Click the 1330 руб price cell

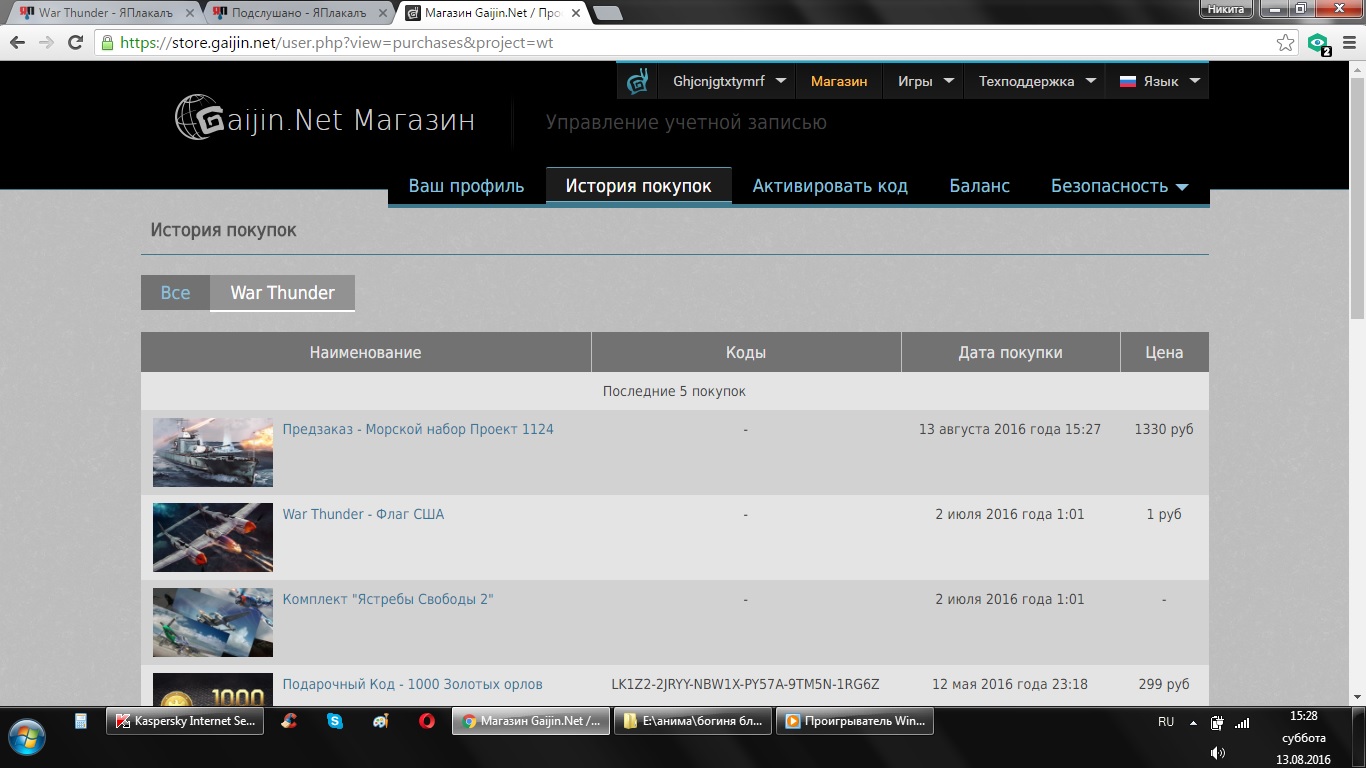tap(1164, 429)
